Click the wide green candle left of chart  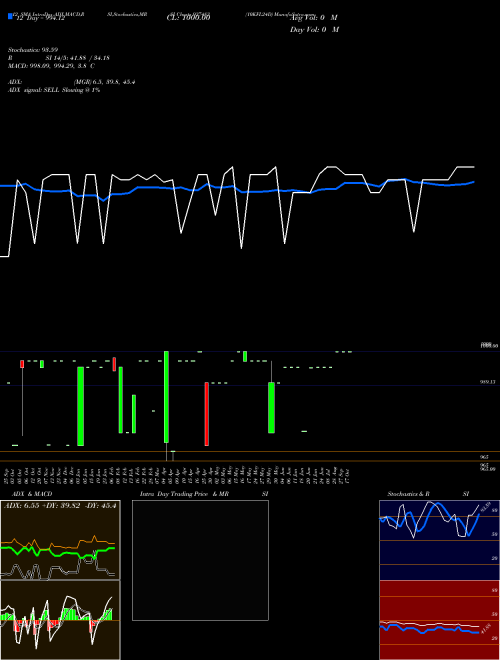(x=80, y=406)
